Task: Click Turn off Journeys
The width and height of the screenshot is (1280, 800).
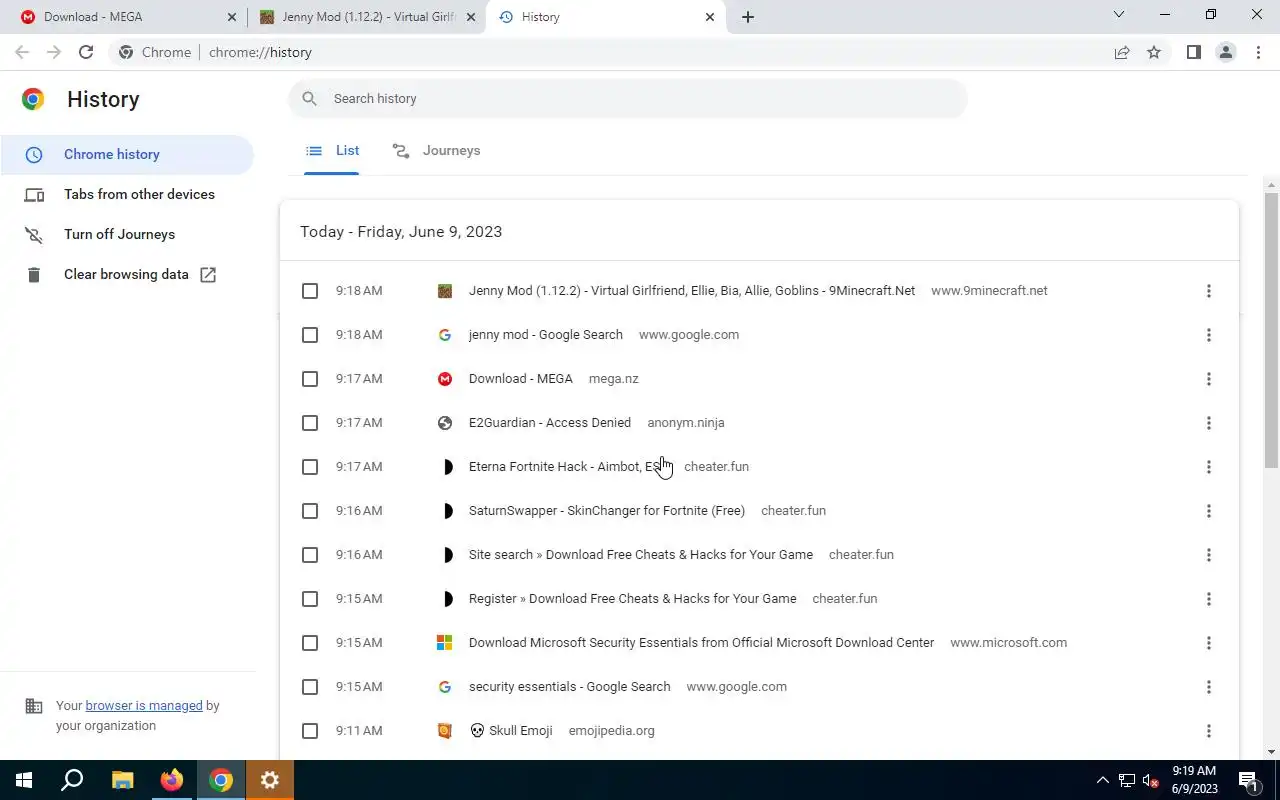Action: (127, 235)
